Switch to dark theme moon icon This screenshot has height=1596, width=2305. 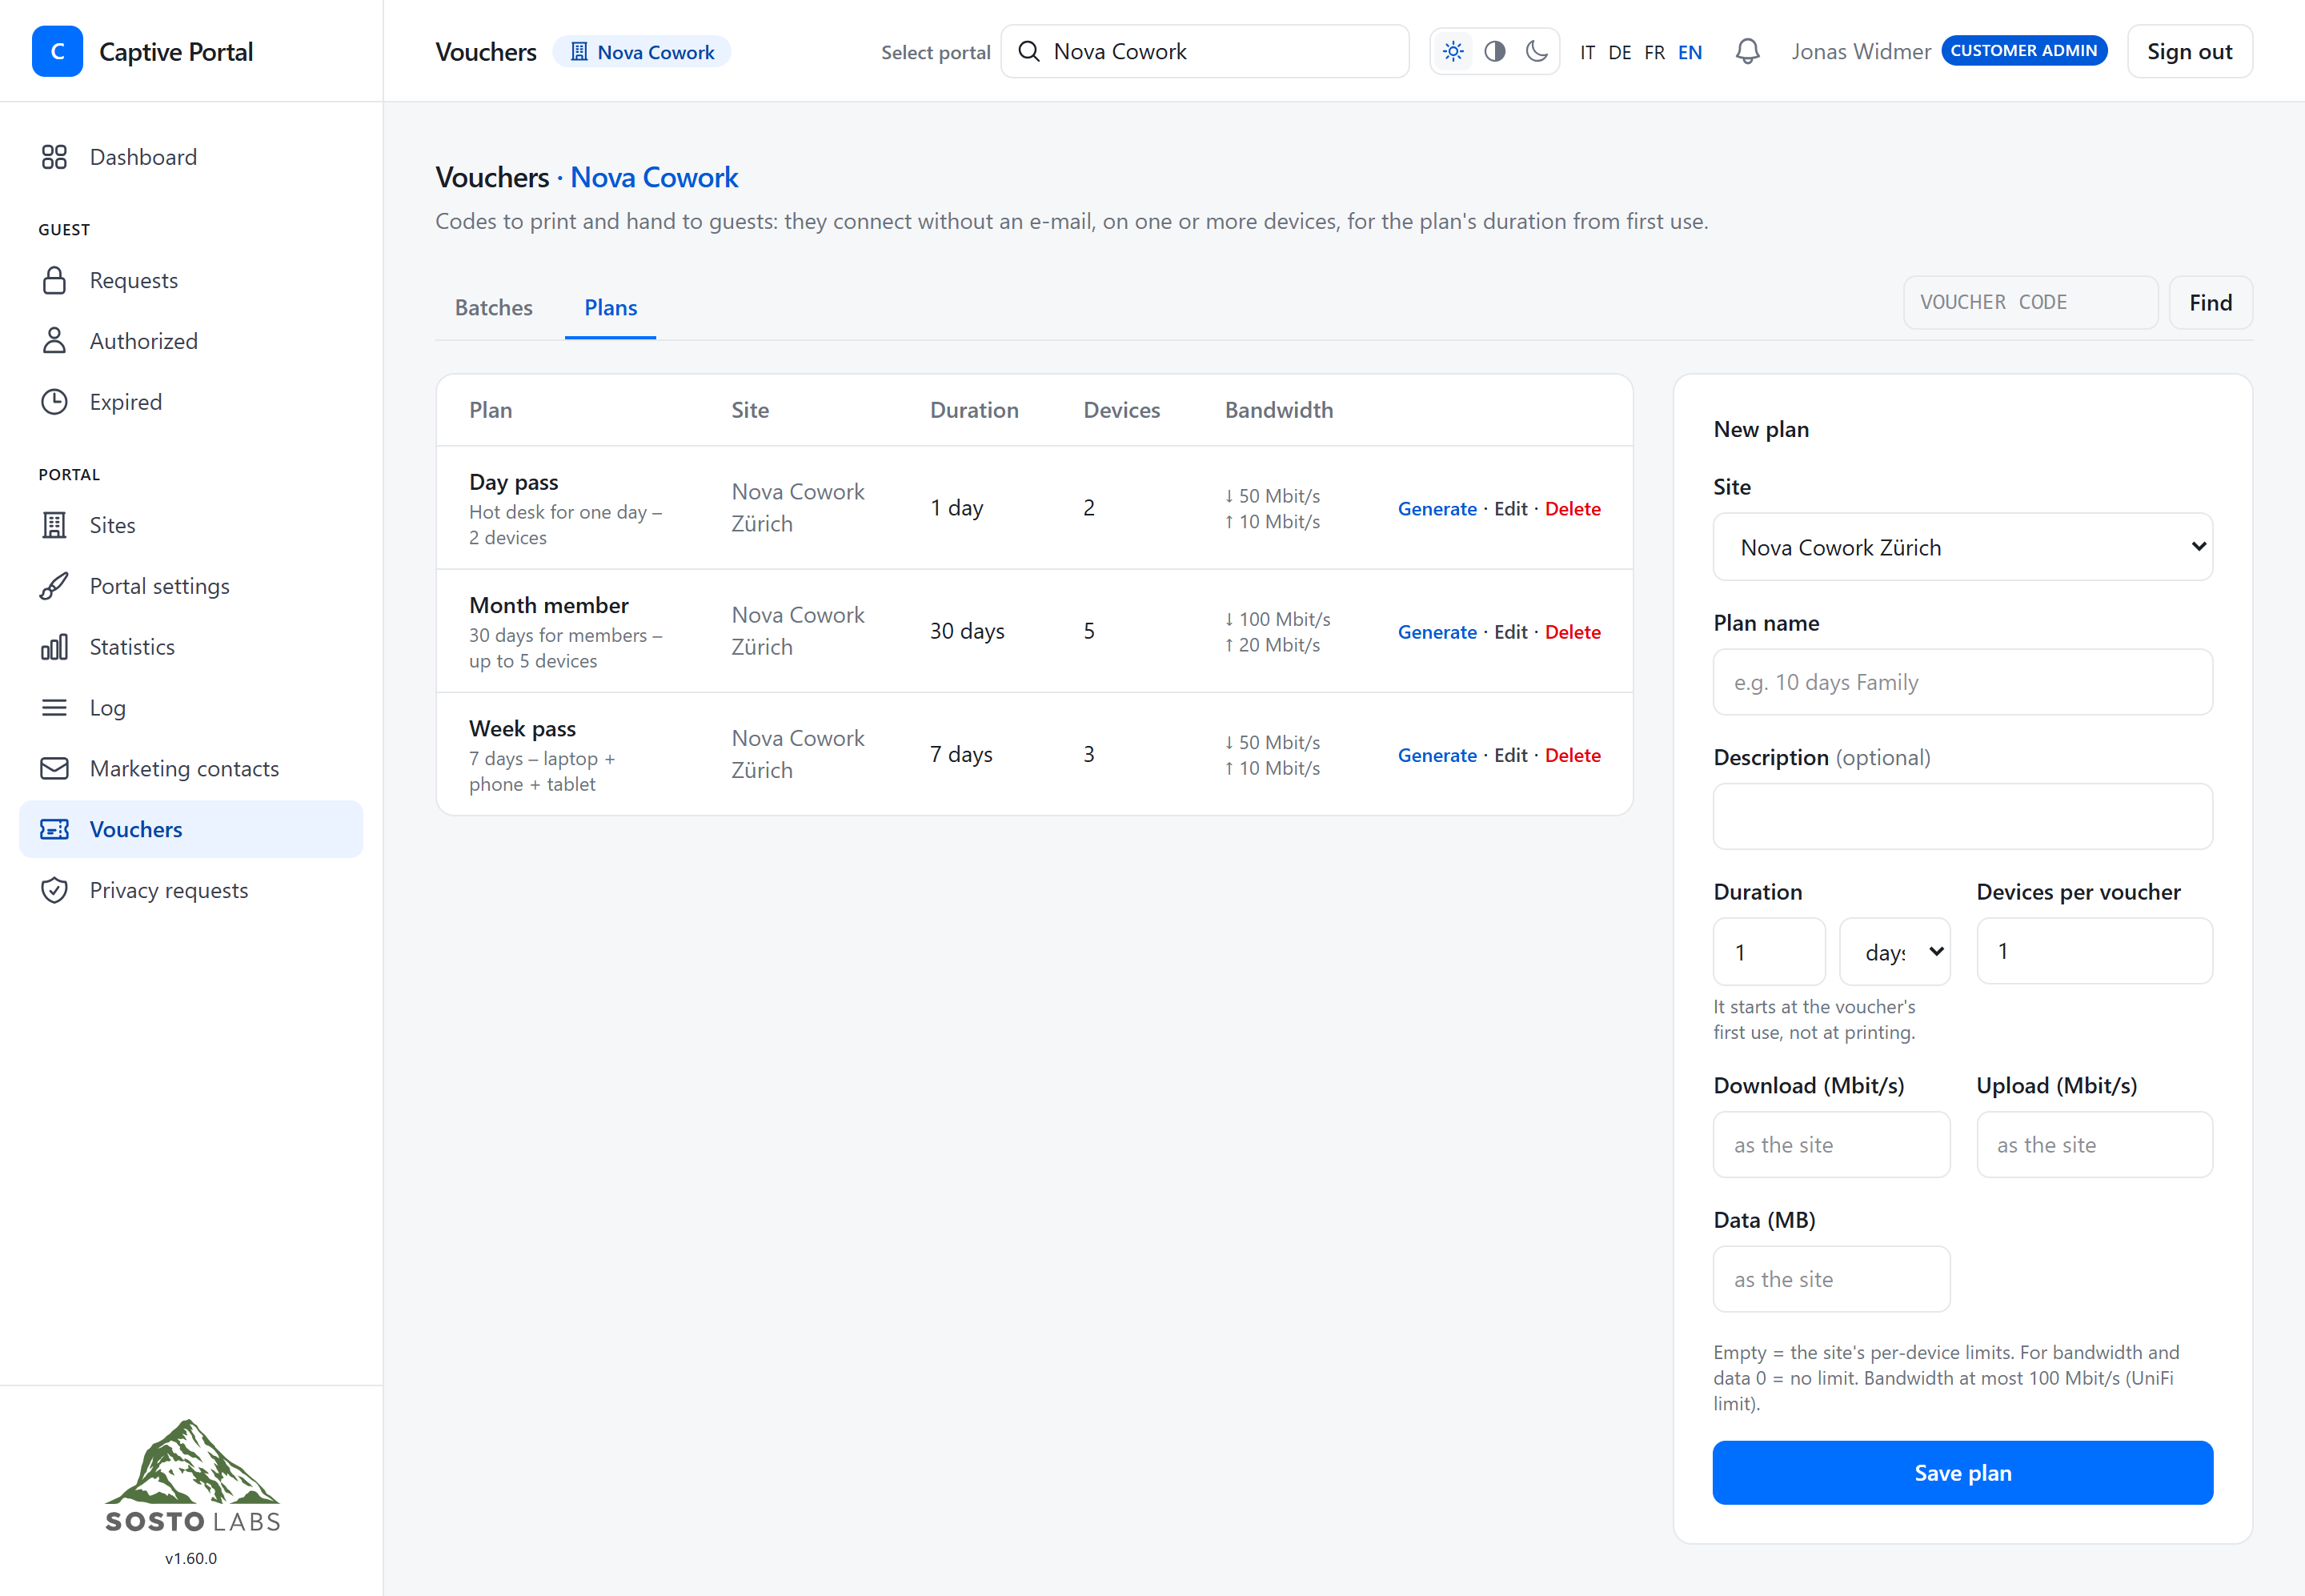pyautogui.click(x=1537, y=51)
